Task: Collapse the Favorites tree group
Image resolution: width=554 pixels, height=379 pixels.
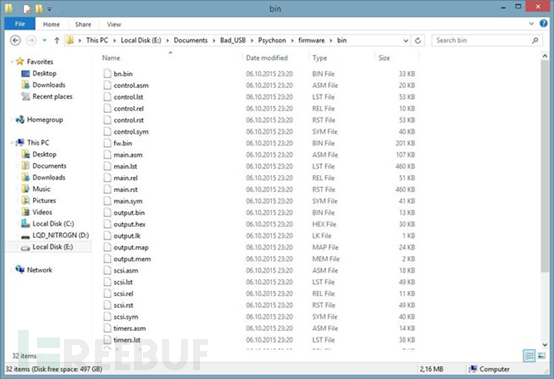Action: click(12, 62)
